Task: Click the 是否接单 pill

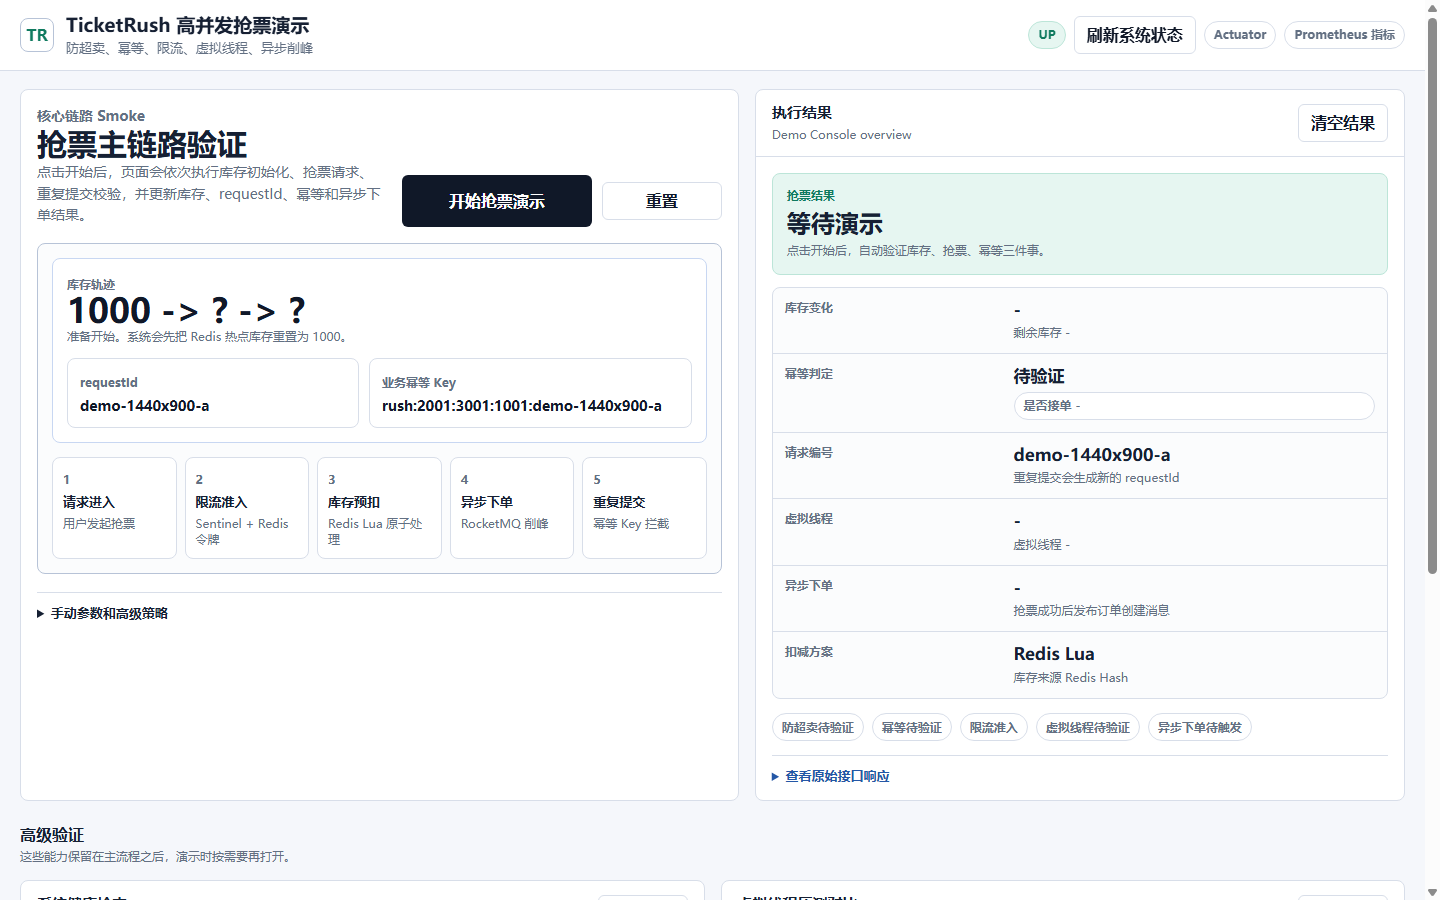Action: (x=1194, y=406)
